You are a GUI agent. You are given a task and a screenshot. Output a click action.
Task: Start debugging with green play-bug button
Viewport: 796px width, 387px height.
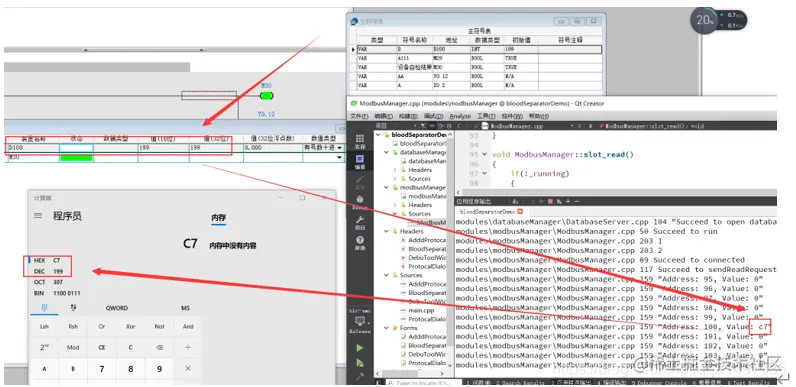tap(360, 363)
